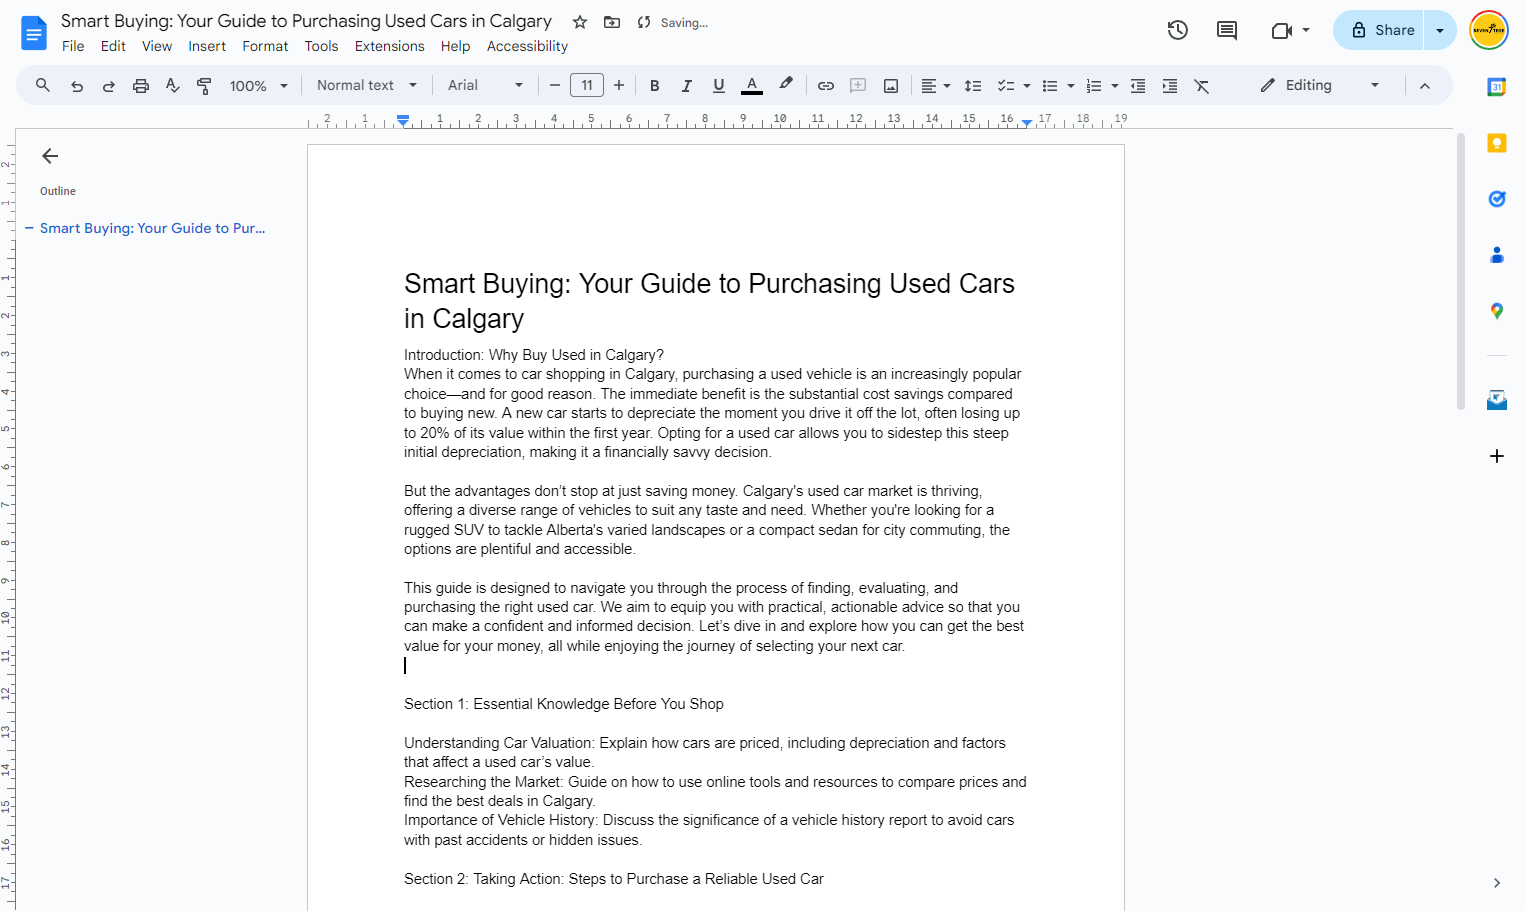The width and height of the screenshot is (1525, 911).
Task: Show all comments panel
Action: pos(1227,30)
